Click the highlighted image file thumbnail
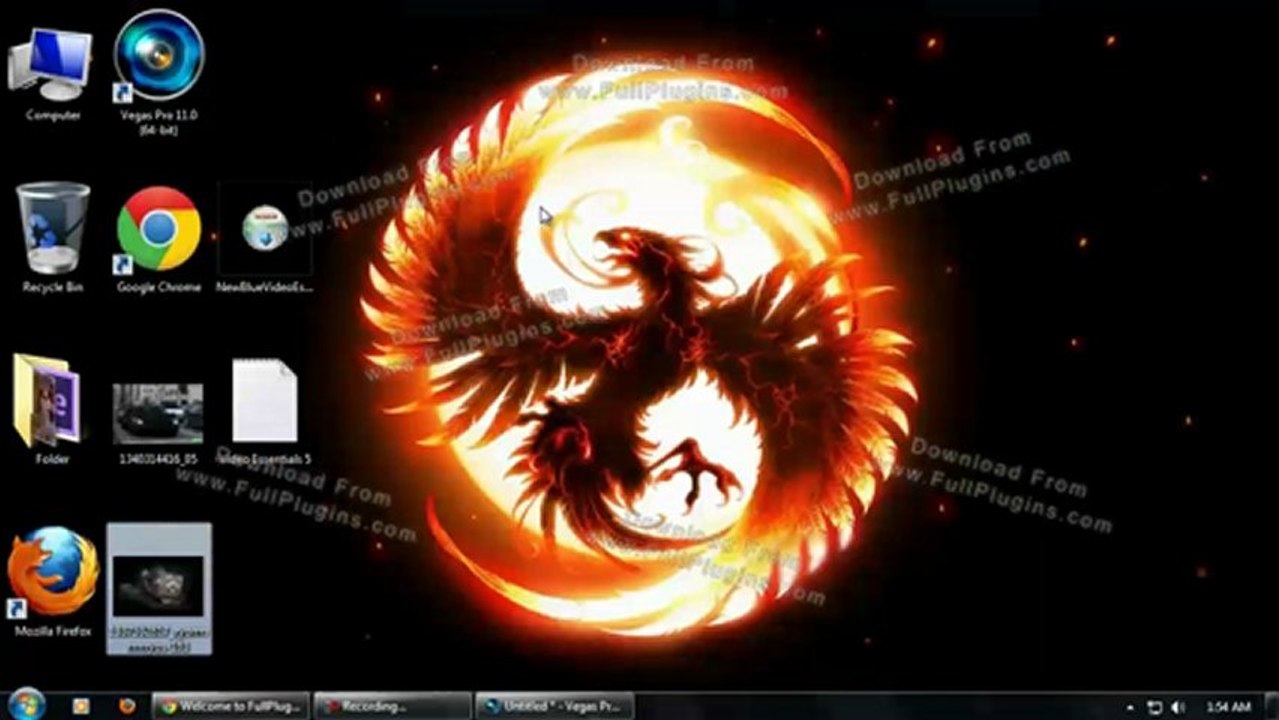1279x720 pixels. tap(159, 589)
